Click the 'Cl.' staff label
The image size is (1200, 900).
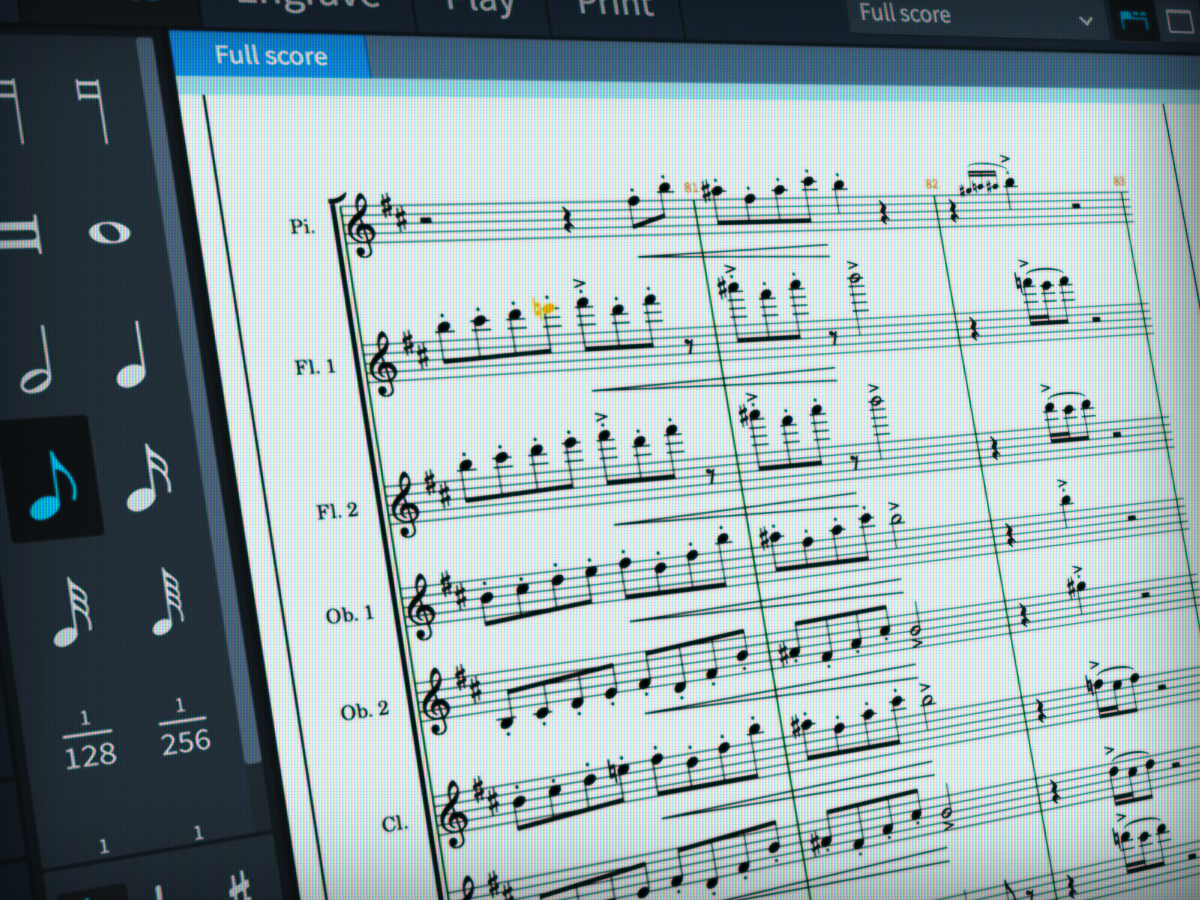click(x=393, y=825)
